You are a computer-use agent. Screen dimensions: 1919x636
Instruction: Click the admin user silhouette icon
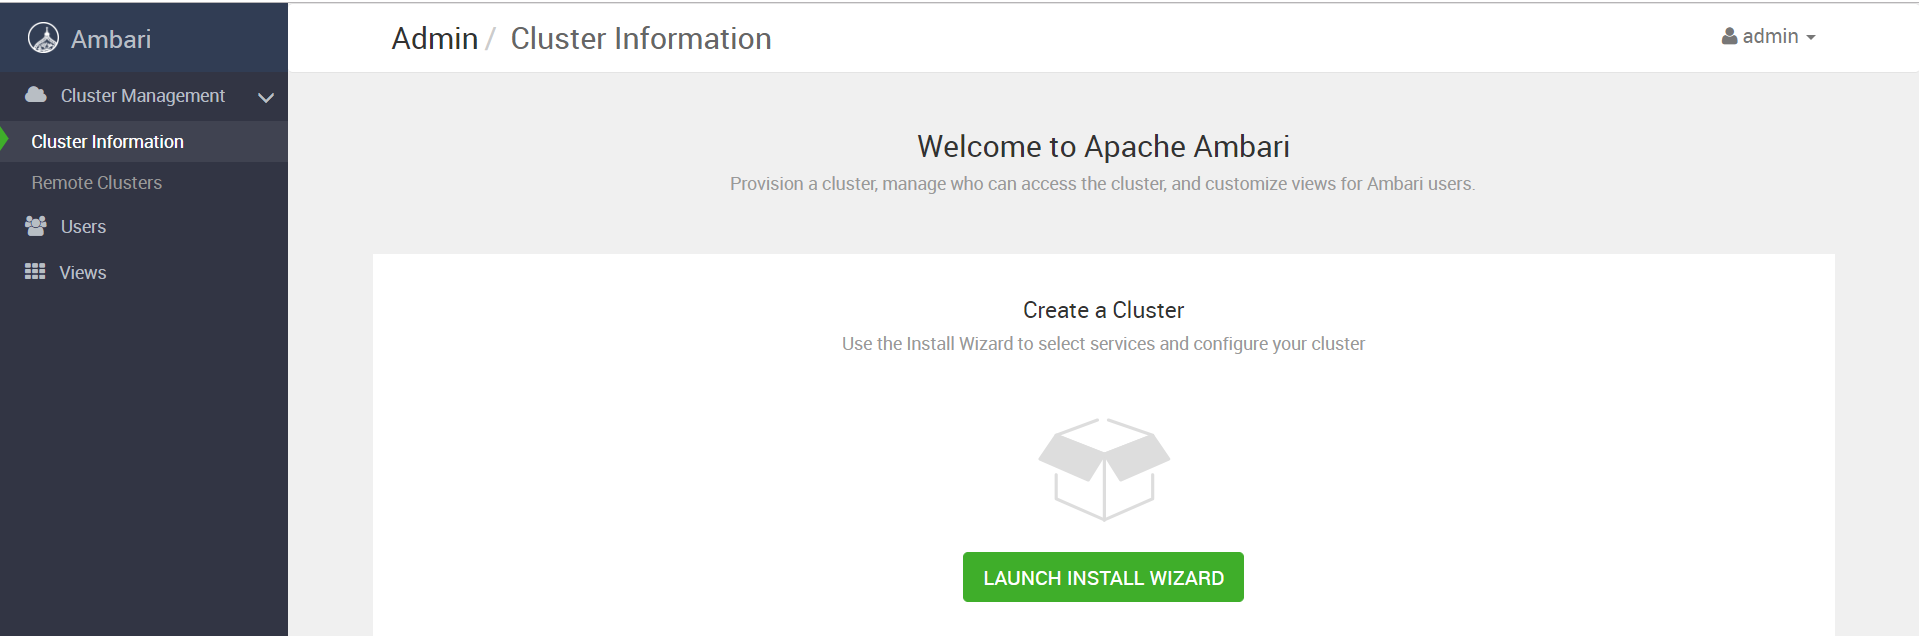(x=1729, y=37)
